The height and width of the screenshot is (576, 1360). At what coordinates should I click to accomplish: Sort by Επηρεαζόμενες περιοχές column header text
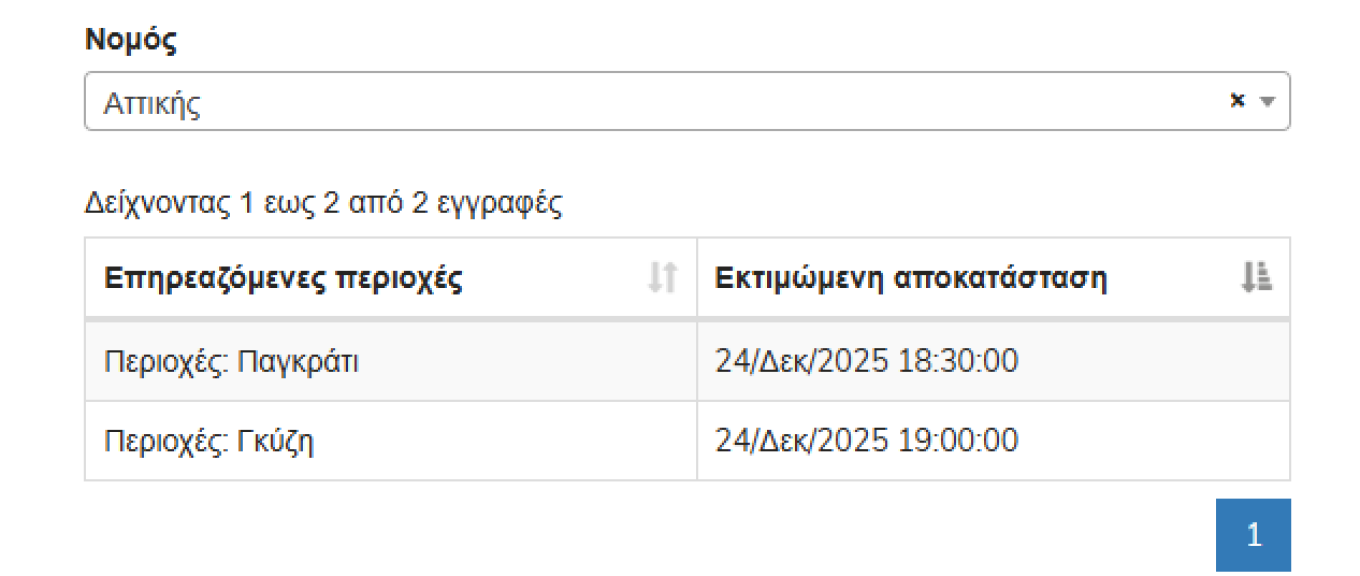click(x=283, y=278)
